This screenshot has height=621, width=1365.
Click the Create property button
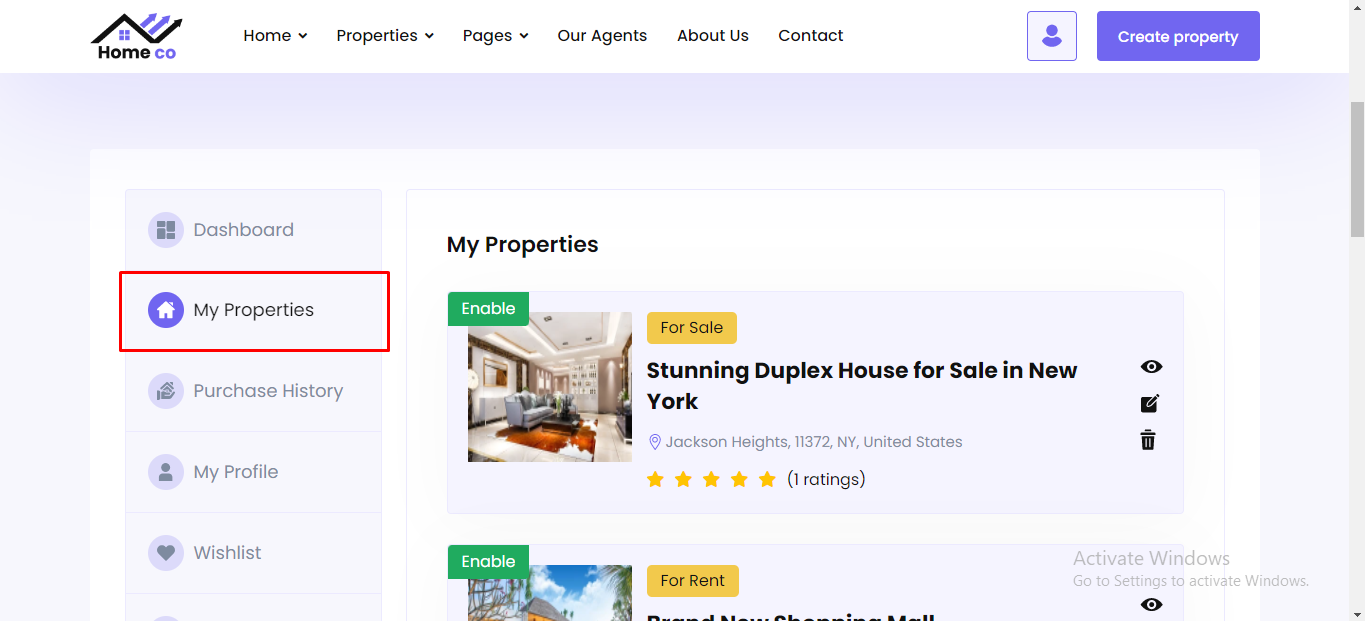click(x=1177, y=37)
